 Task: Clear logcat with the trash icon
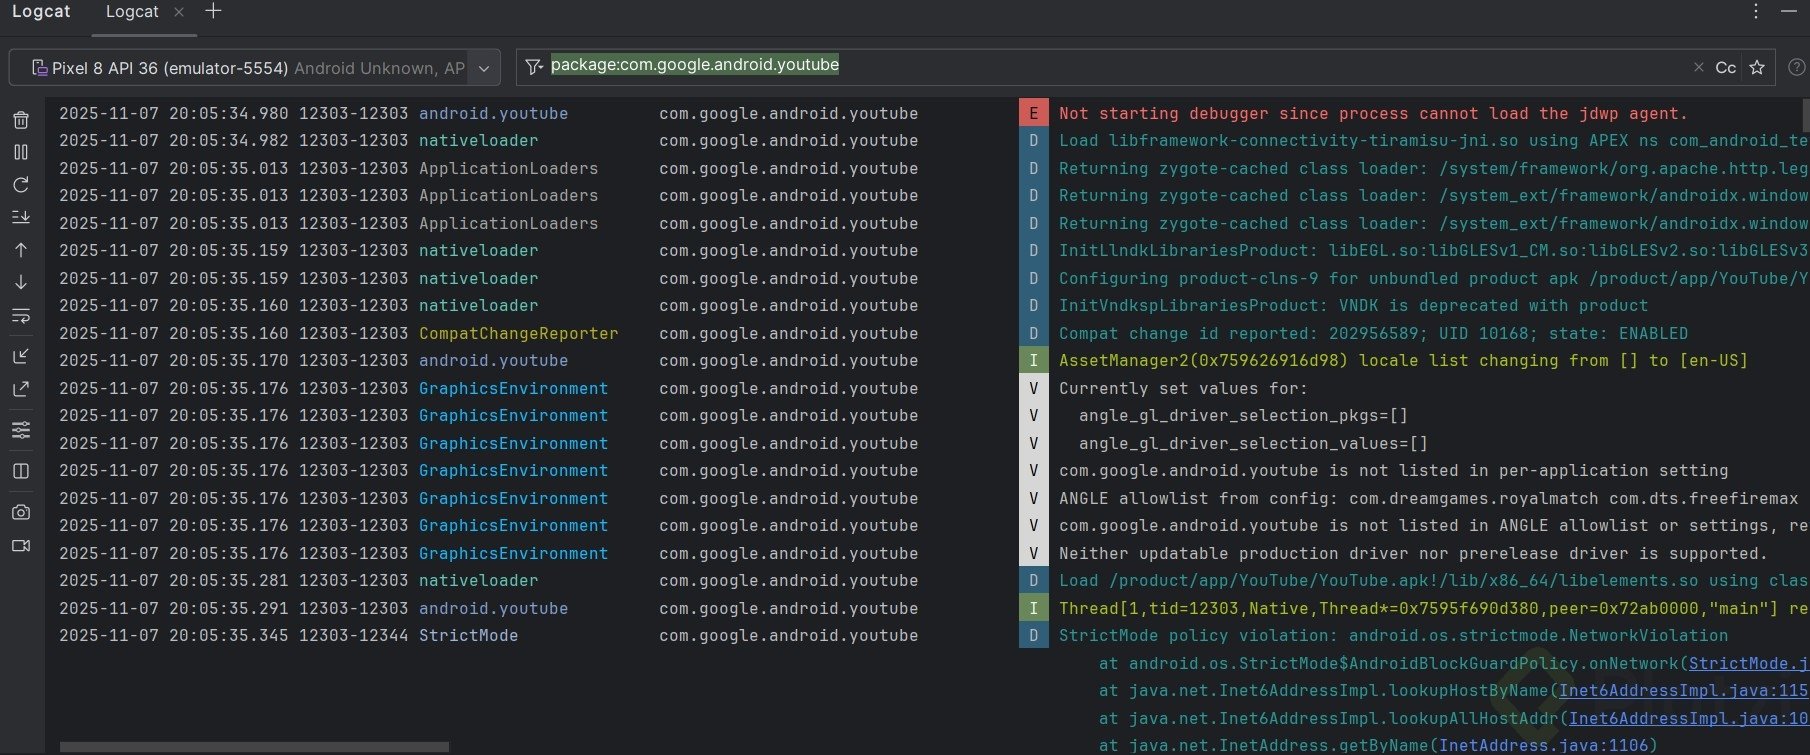[21, 120]
